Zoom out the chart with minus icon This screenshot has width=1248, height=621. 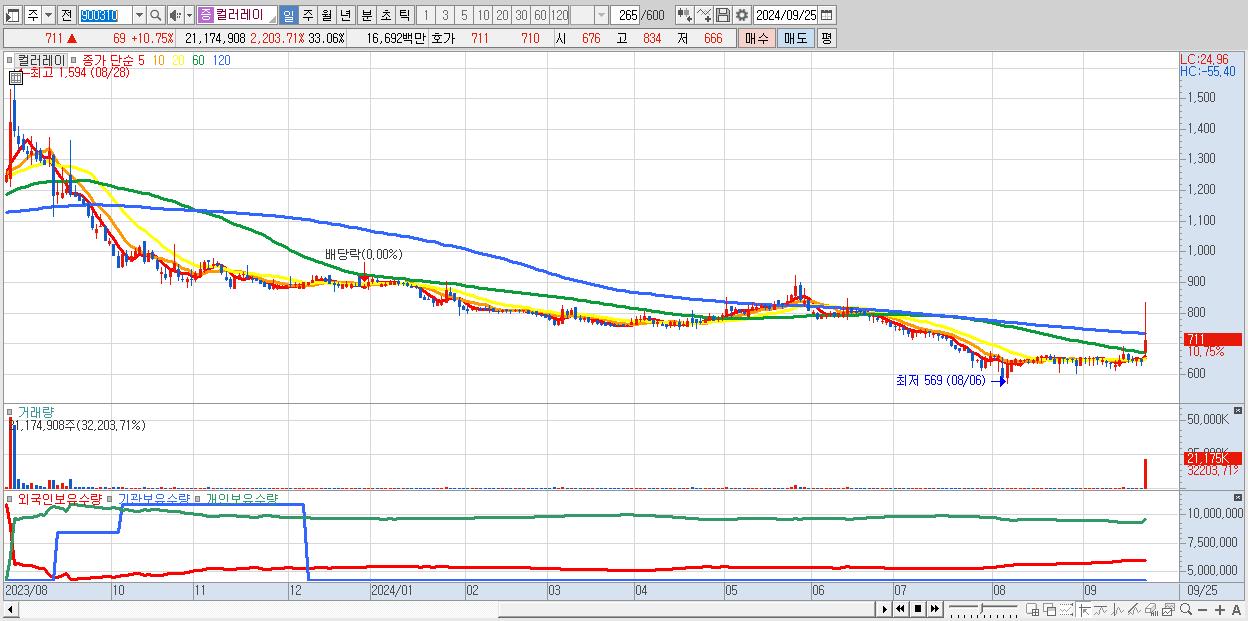coord(1203,610)
